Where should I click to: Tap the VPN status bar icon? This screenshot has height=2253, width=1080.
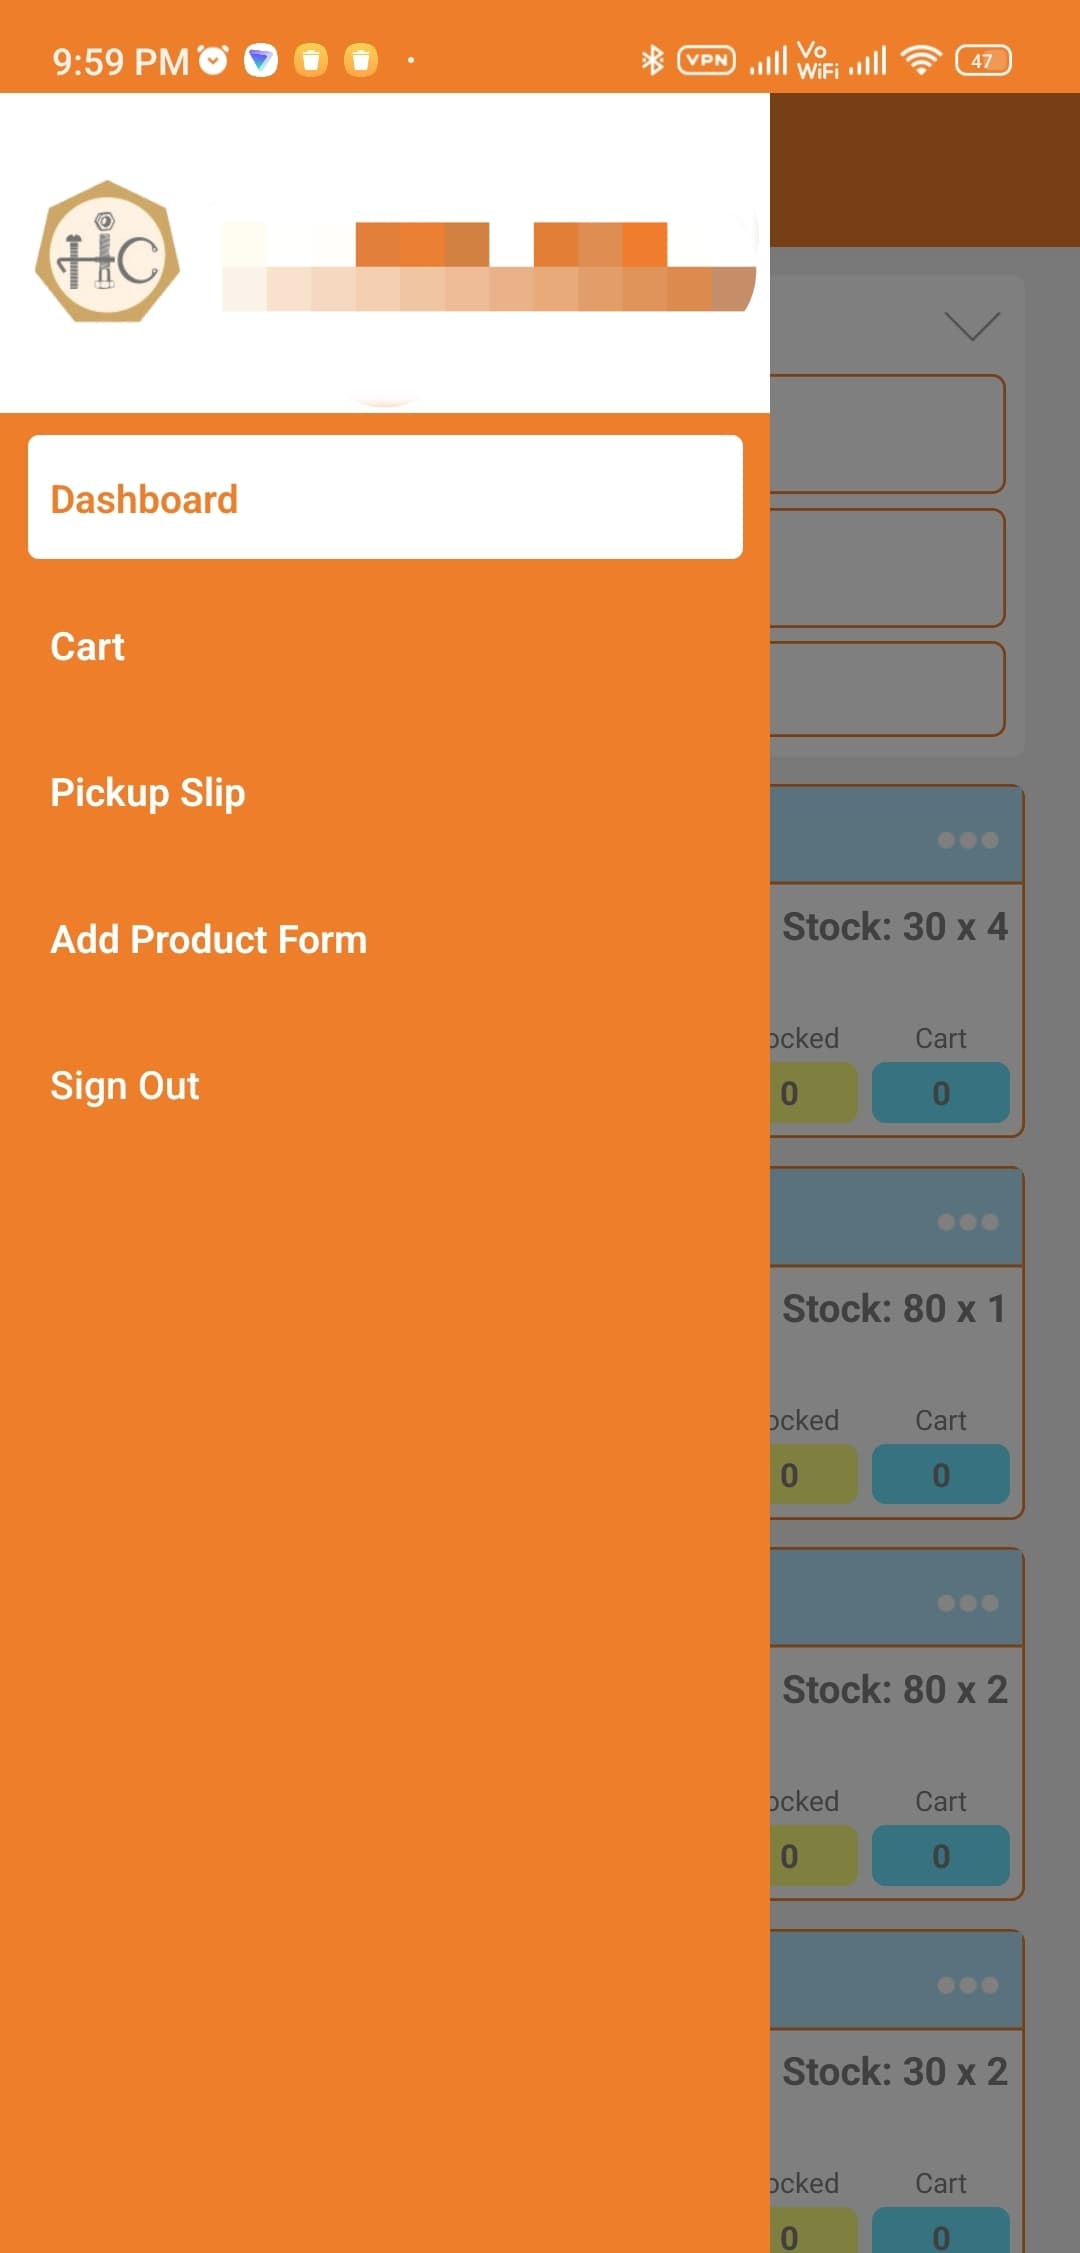pos(706,60)
